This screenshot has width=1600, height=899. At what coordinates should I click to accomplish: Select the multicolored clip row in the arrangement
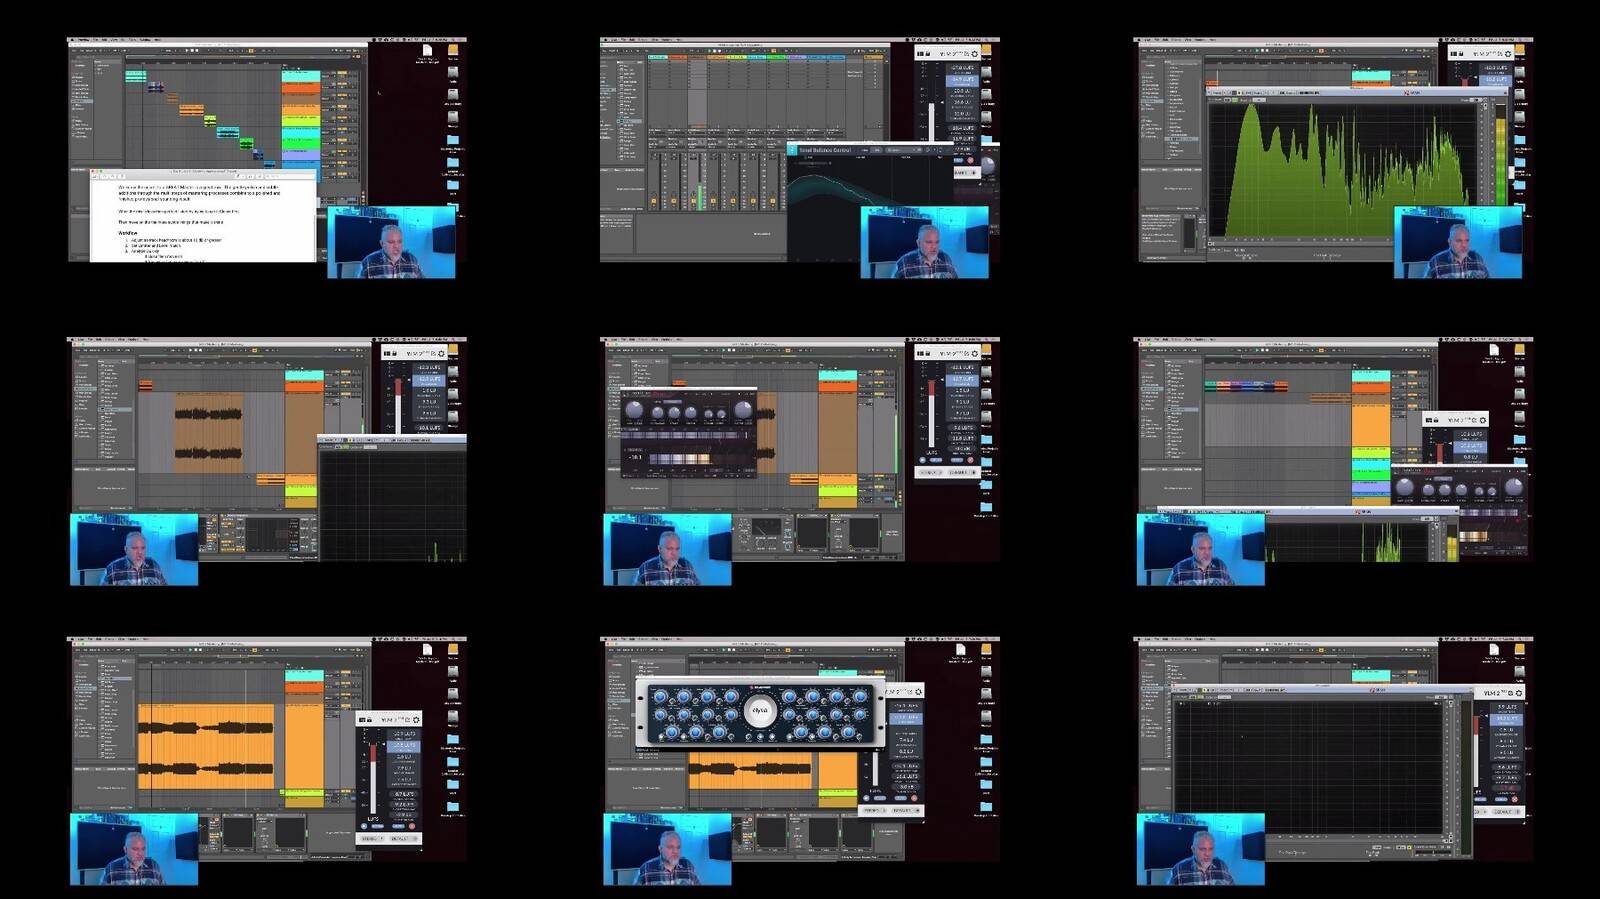click(1246, 385)
